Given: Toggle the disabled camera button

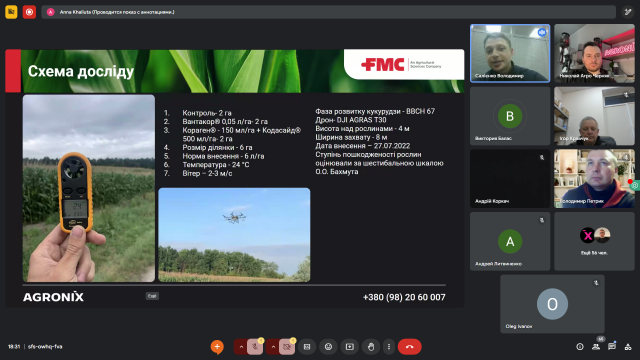Looking at the screenshot, I should point(287,347).
